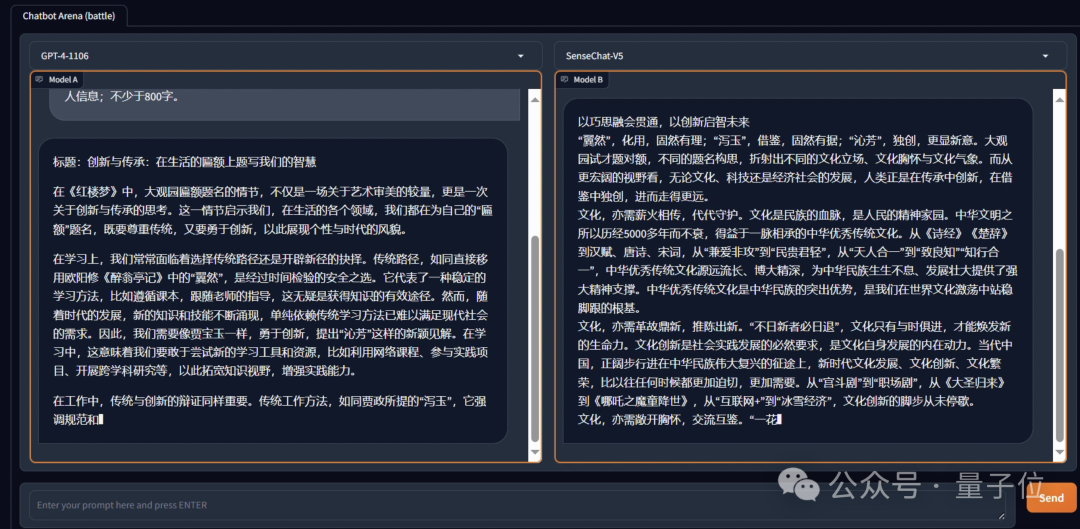This screenshot has width=1080, height=529.
Task: Click the Model B scrollbar up arrow
Action: (1059, 97)
